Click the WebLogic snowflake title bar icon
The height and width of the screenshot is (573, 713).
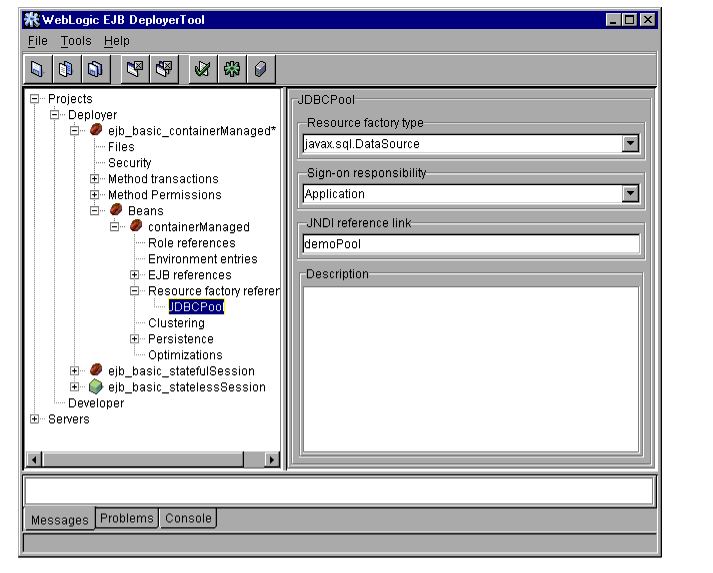[x=31, y=20]
